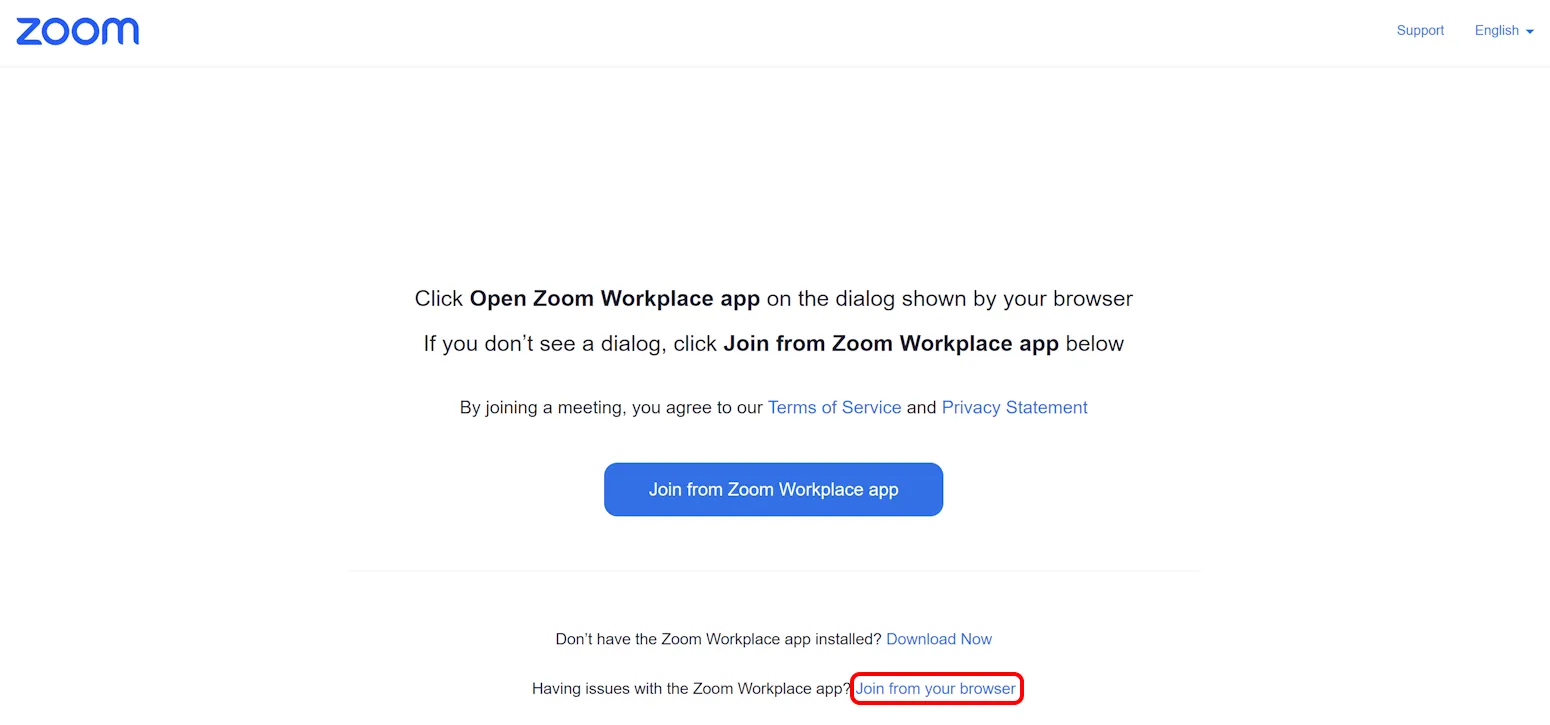Click the bold 'Open Zoom Workplace app' text
This screenshot has width=1550, height=725.
pyautogui.click(x=614, y=299)
